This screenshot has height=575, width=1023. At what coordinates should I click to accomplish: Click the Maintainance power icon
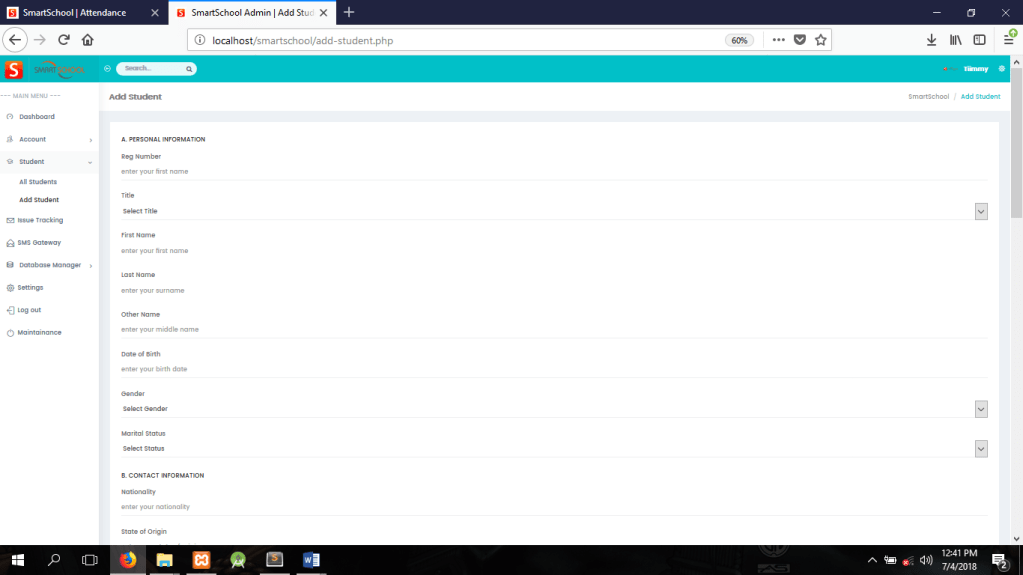[10, 333]
